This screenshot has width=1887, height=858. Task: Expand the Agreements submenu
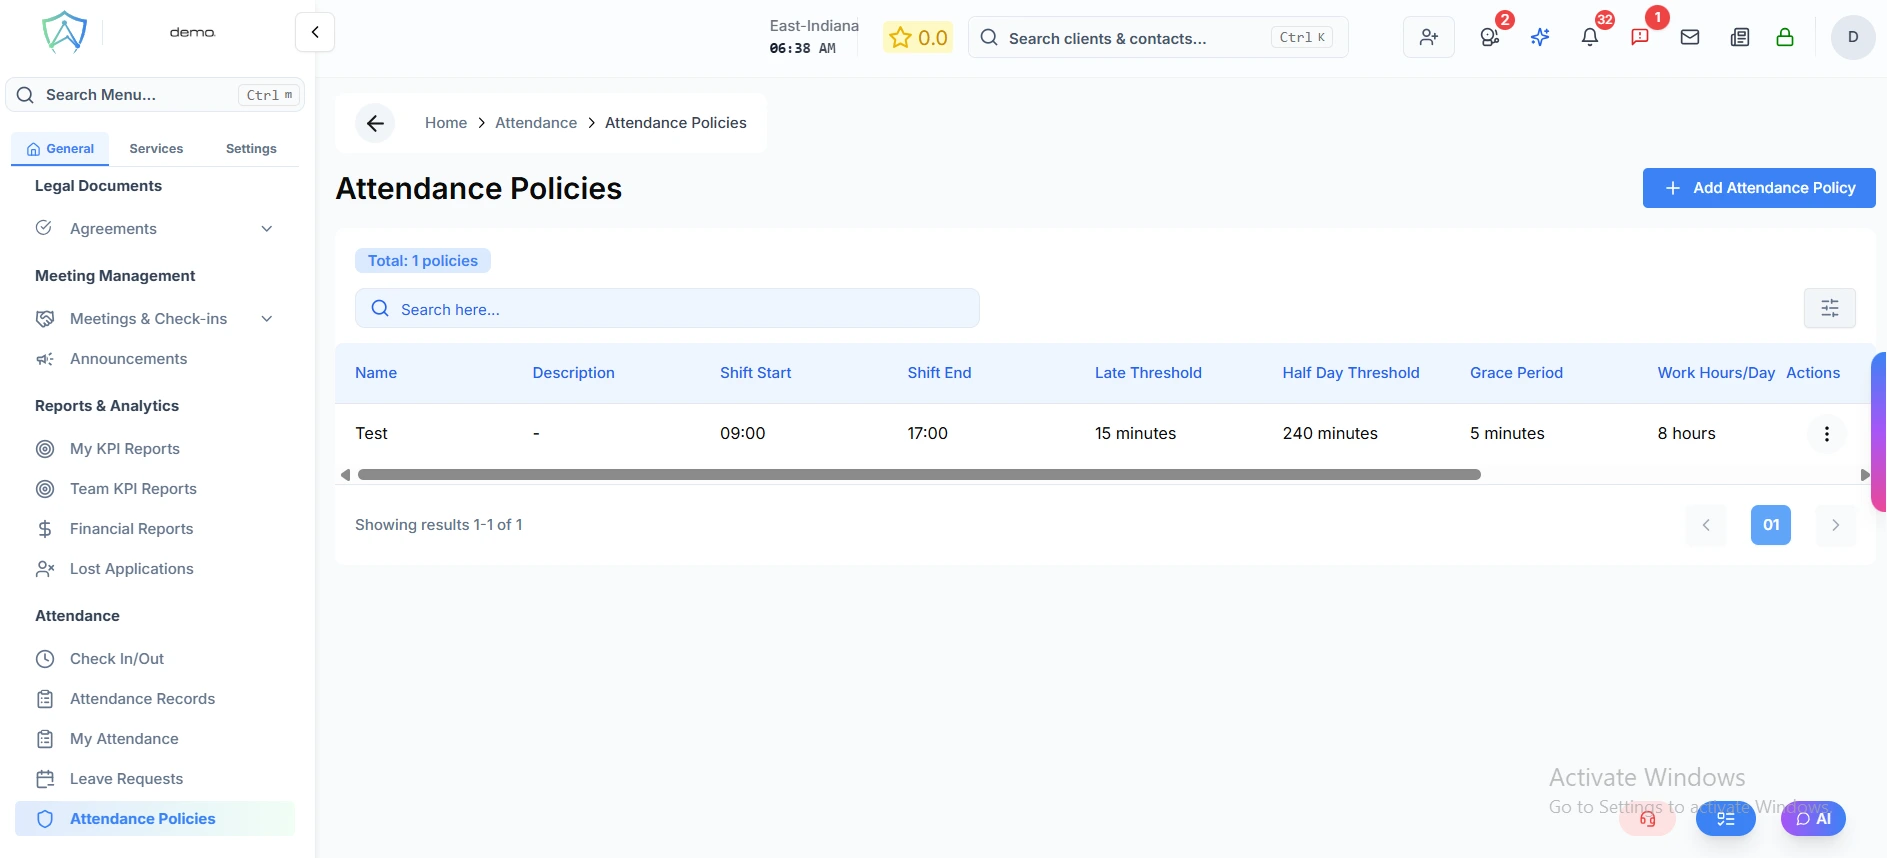click(x=266, y=229)
